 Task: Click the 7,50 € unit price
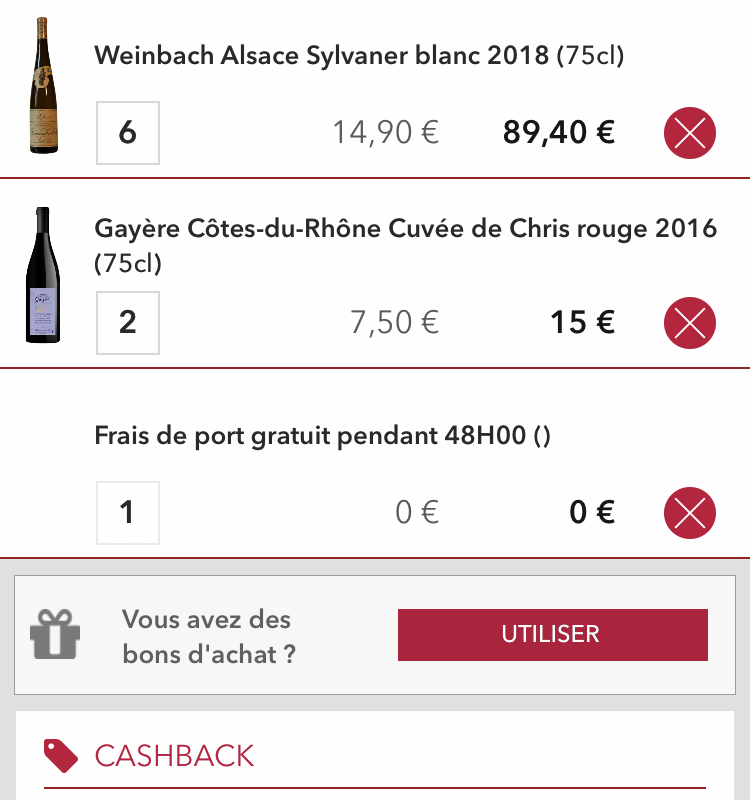pos(394,322)
